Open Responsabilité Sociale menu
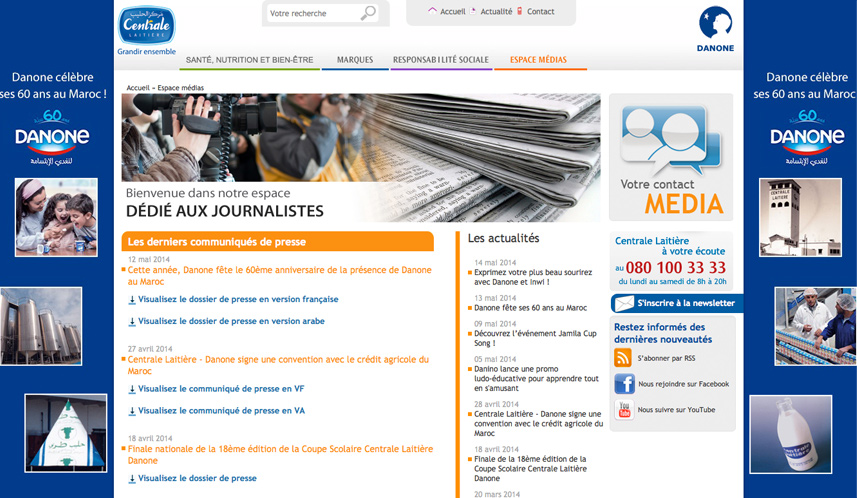Viewport: 857px width, 498px height. [x=441, y=60]
